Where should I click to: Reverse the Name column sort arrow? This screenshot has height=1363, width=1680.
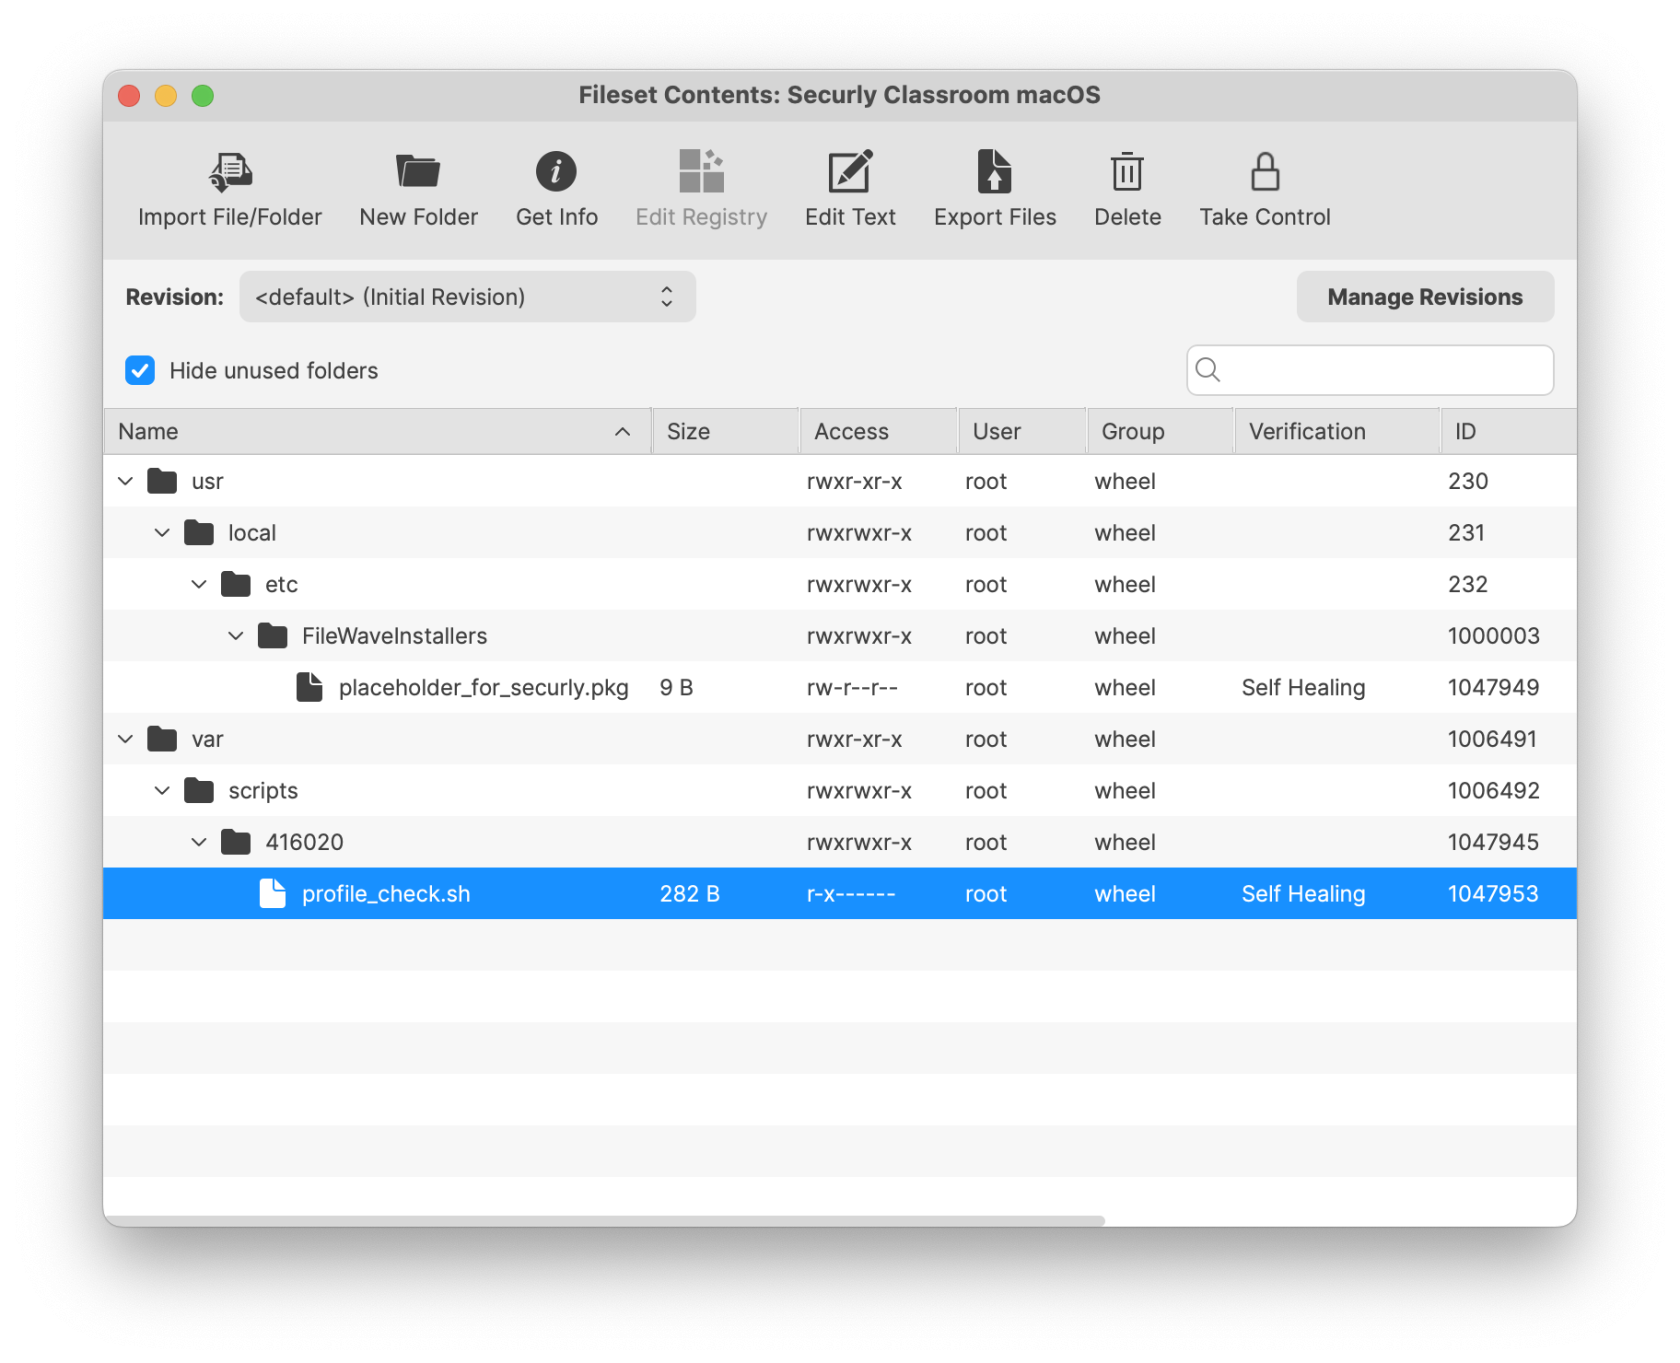(x=622, y=432)
